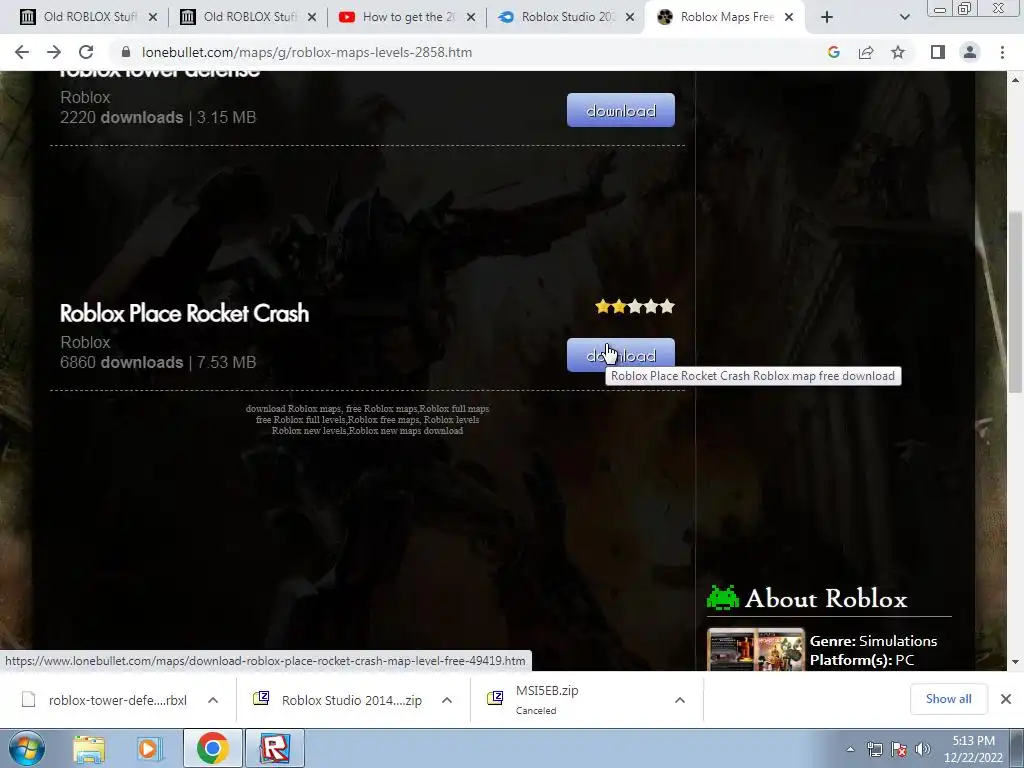This screenshot has height=768, width=1024.
Task: Open the taskbar clock and date
Action: click(973, 749)
